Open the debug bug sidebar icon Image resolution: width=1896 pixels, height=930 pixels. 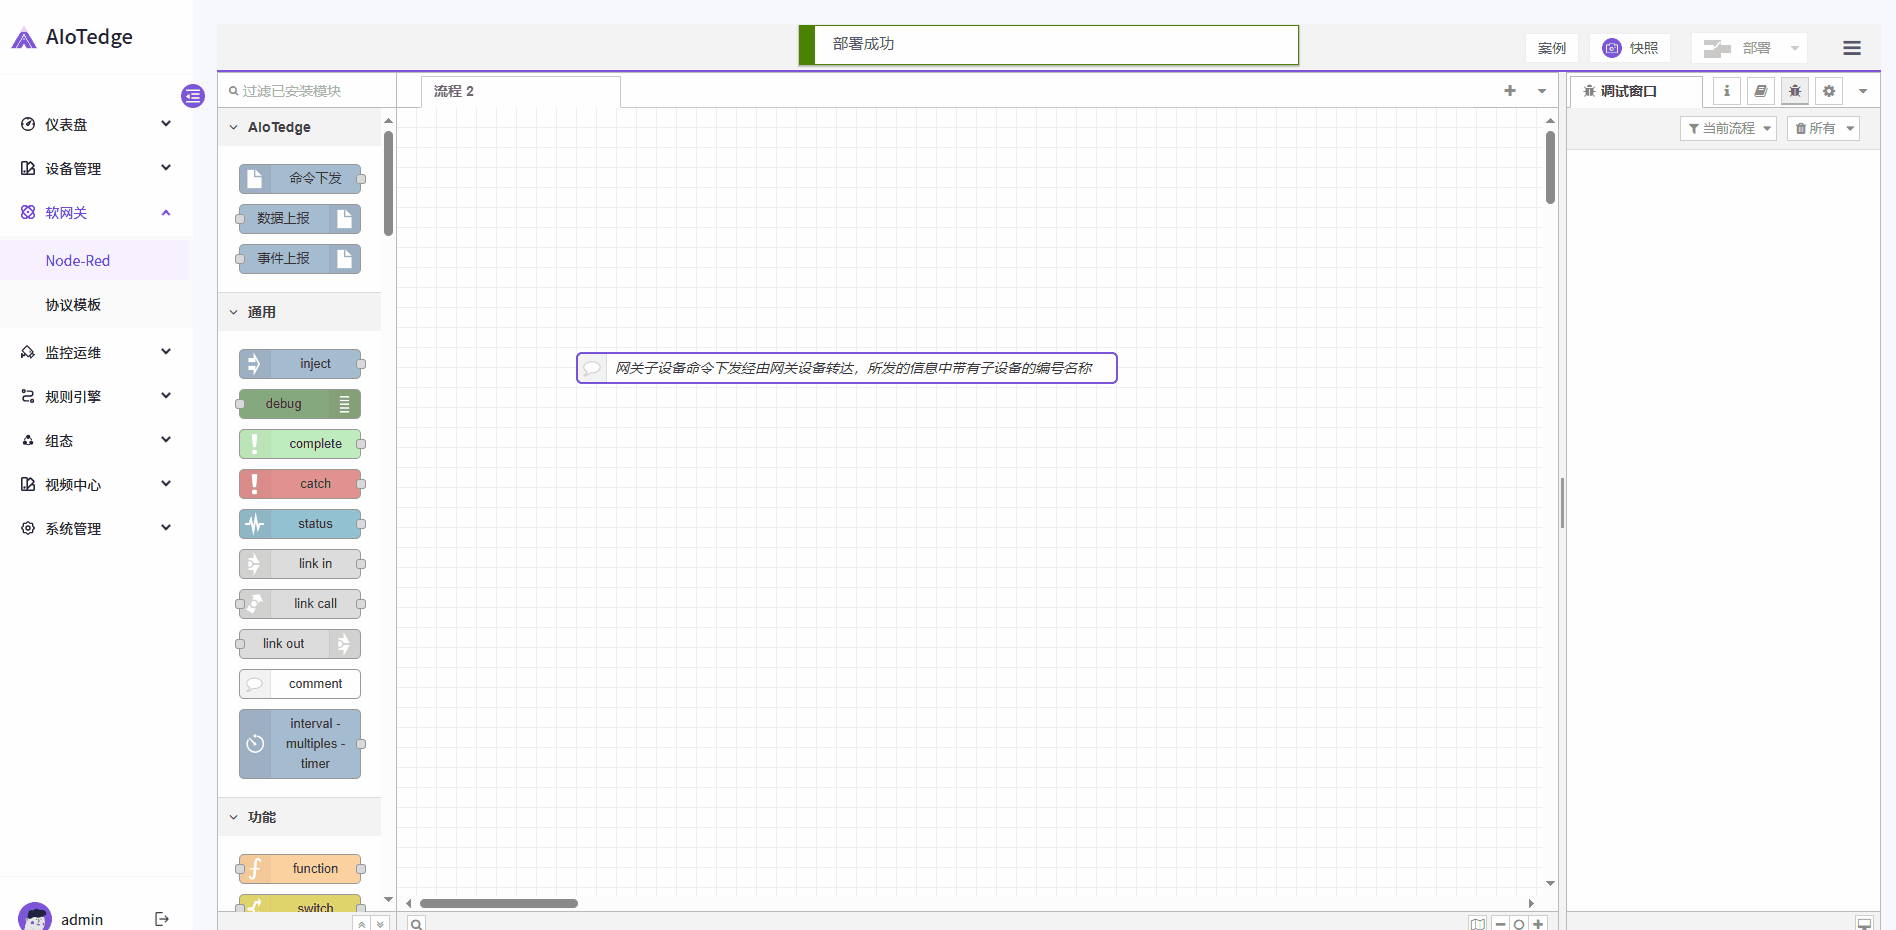1794,91
